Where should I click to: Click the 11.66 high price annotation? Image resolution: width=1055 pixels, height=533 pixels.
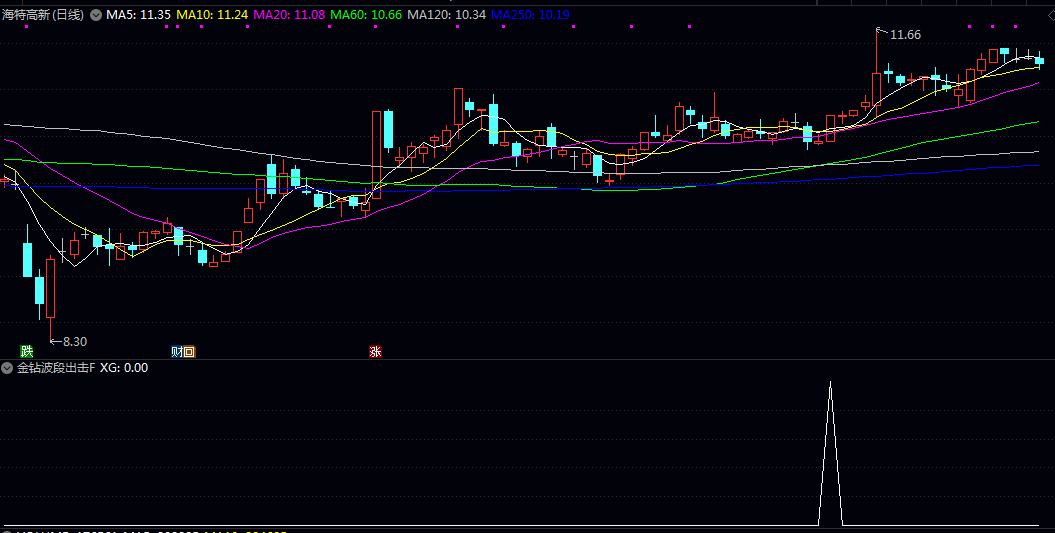click(905, 35)
